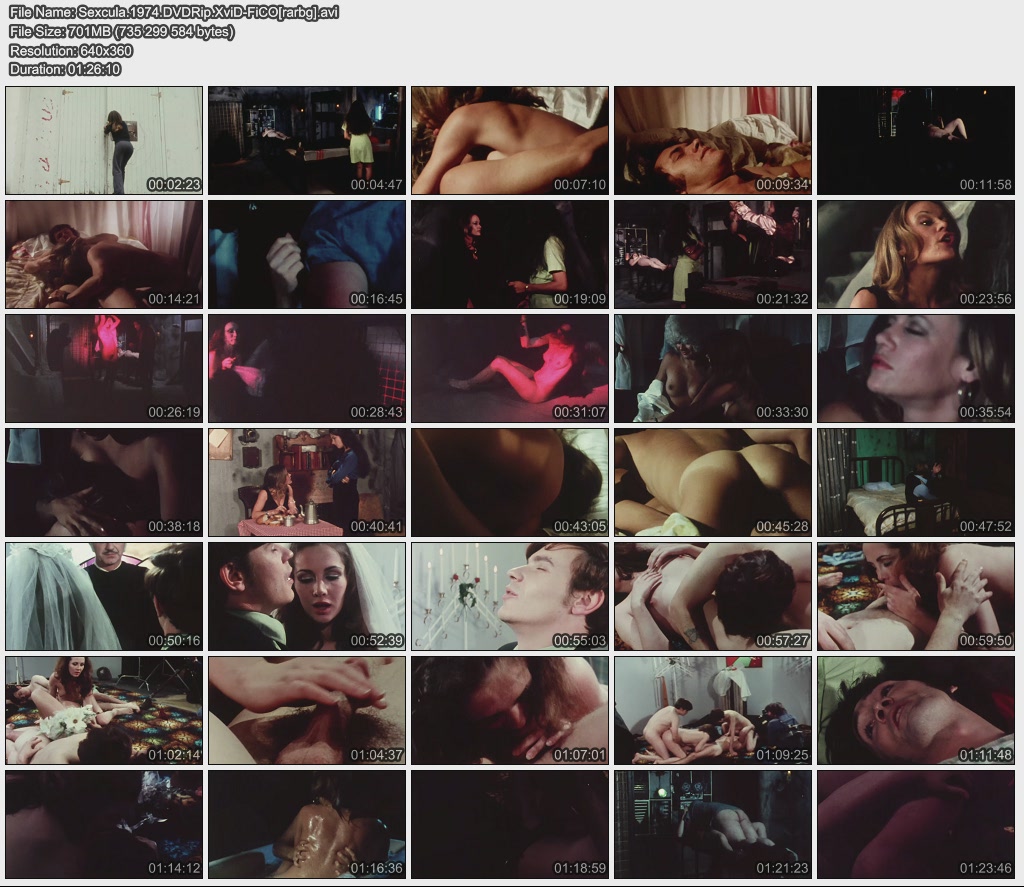Click the thumbnail marked 00:23:56
Screen dimensions: 1024x887
[x=916, y=254]
